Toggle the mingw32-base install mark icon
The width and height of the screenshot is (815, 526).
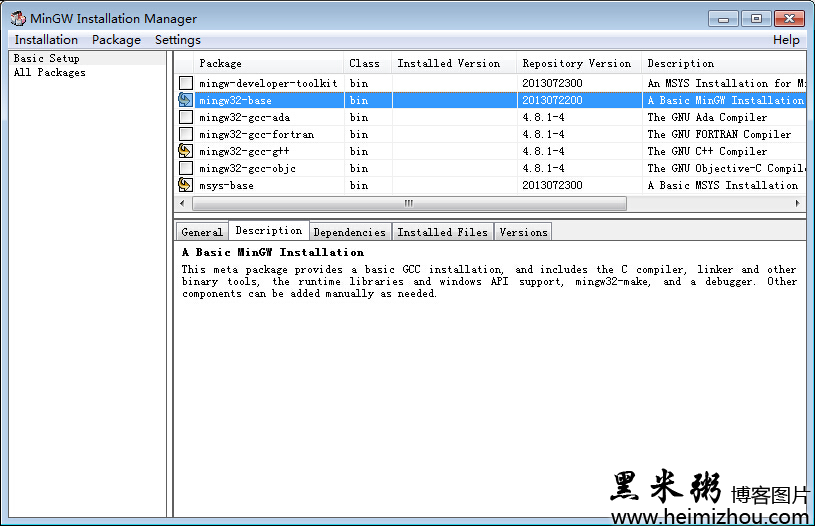(x=185, y=100)
